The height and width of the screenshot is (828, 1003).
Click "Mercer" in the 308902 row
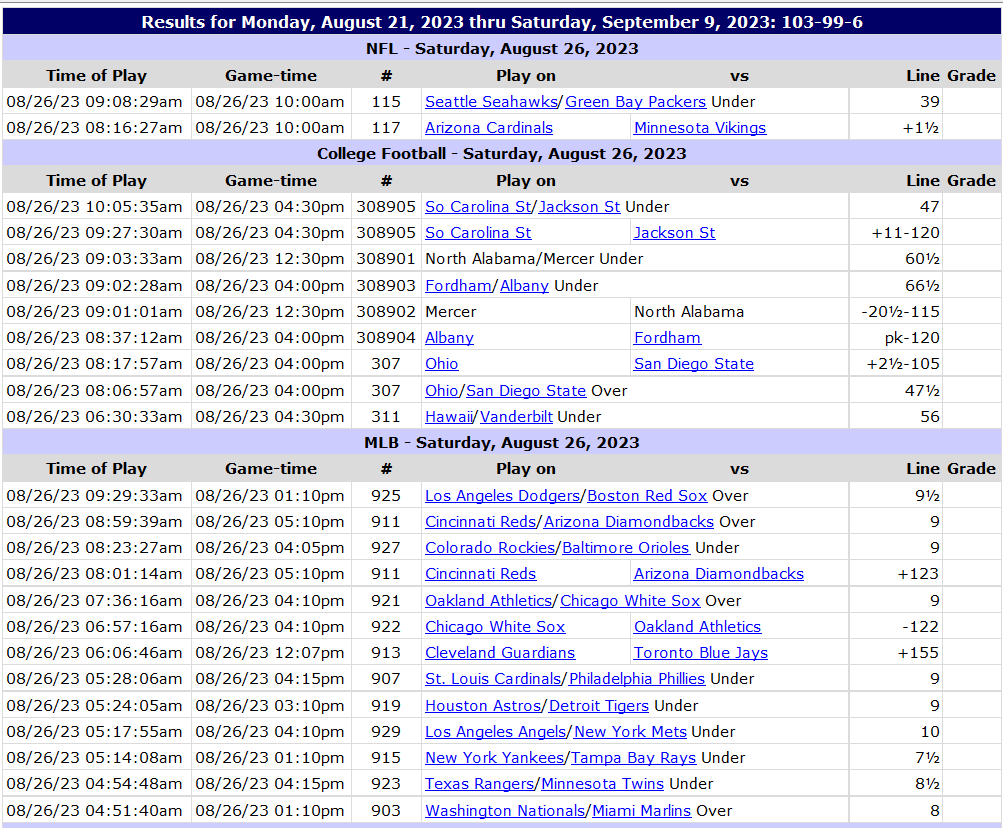[x=451, y=312]
